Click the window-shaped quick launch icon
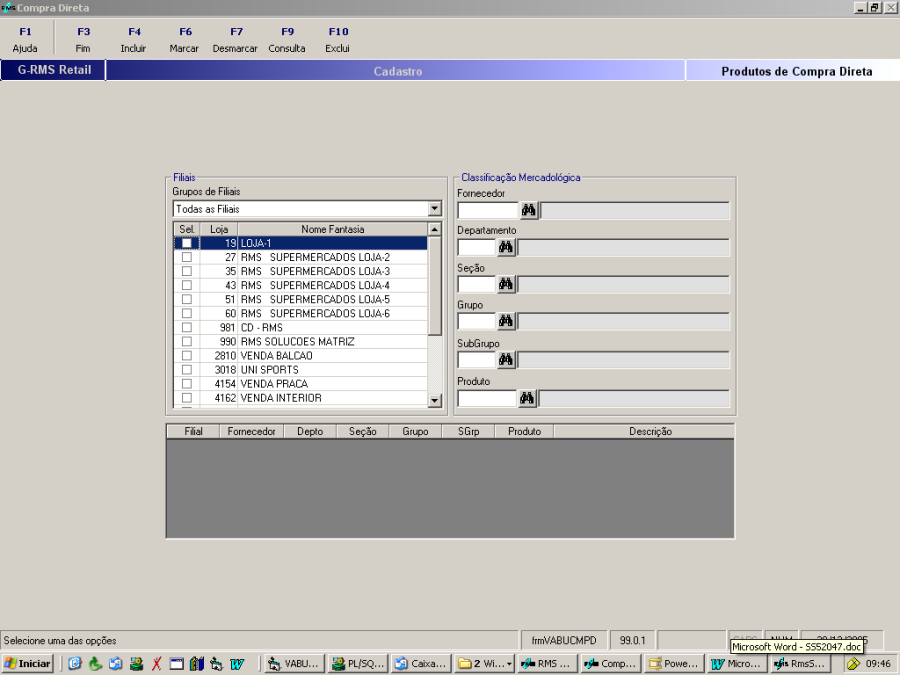The image size is (900, 675). click(x=177, y=664)
